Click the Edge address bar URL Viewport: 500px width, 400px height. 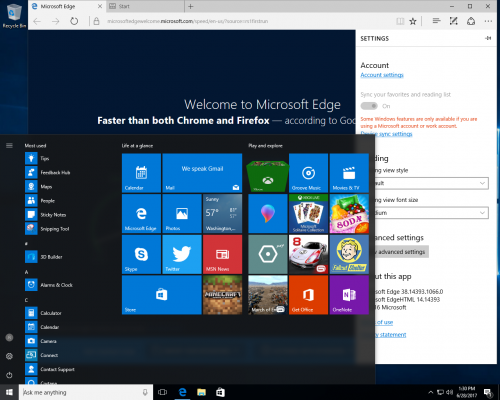point(187,21)
